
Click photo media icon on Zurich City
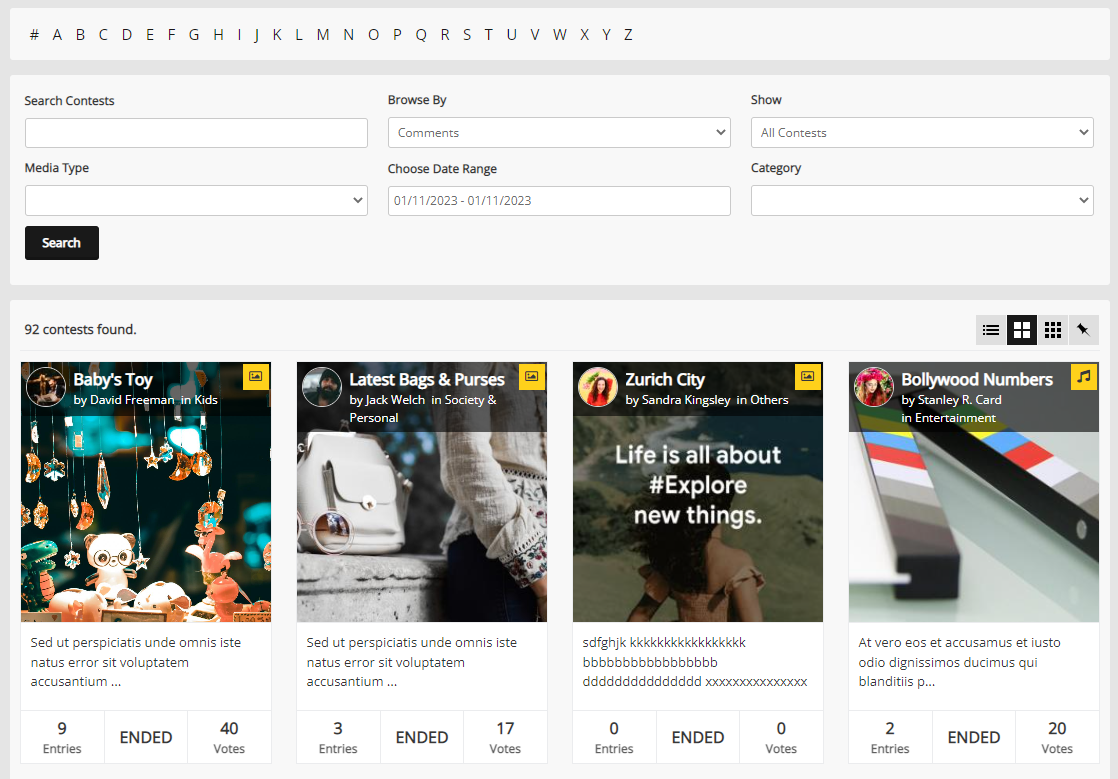pyautogui.click(x=808, y=377)
